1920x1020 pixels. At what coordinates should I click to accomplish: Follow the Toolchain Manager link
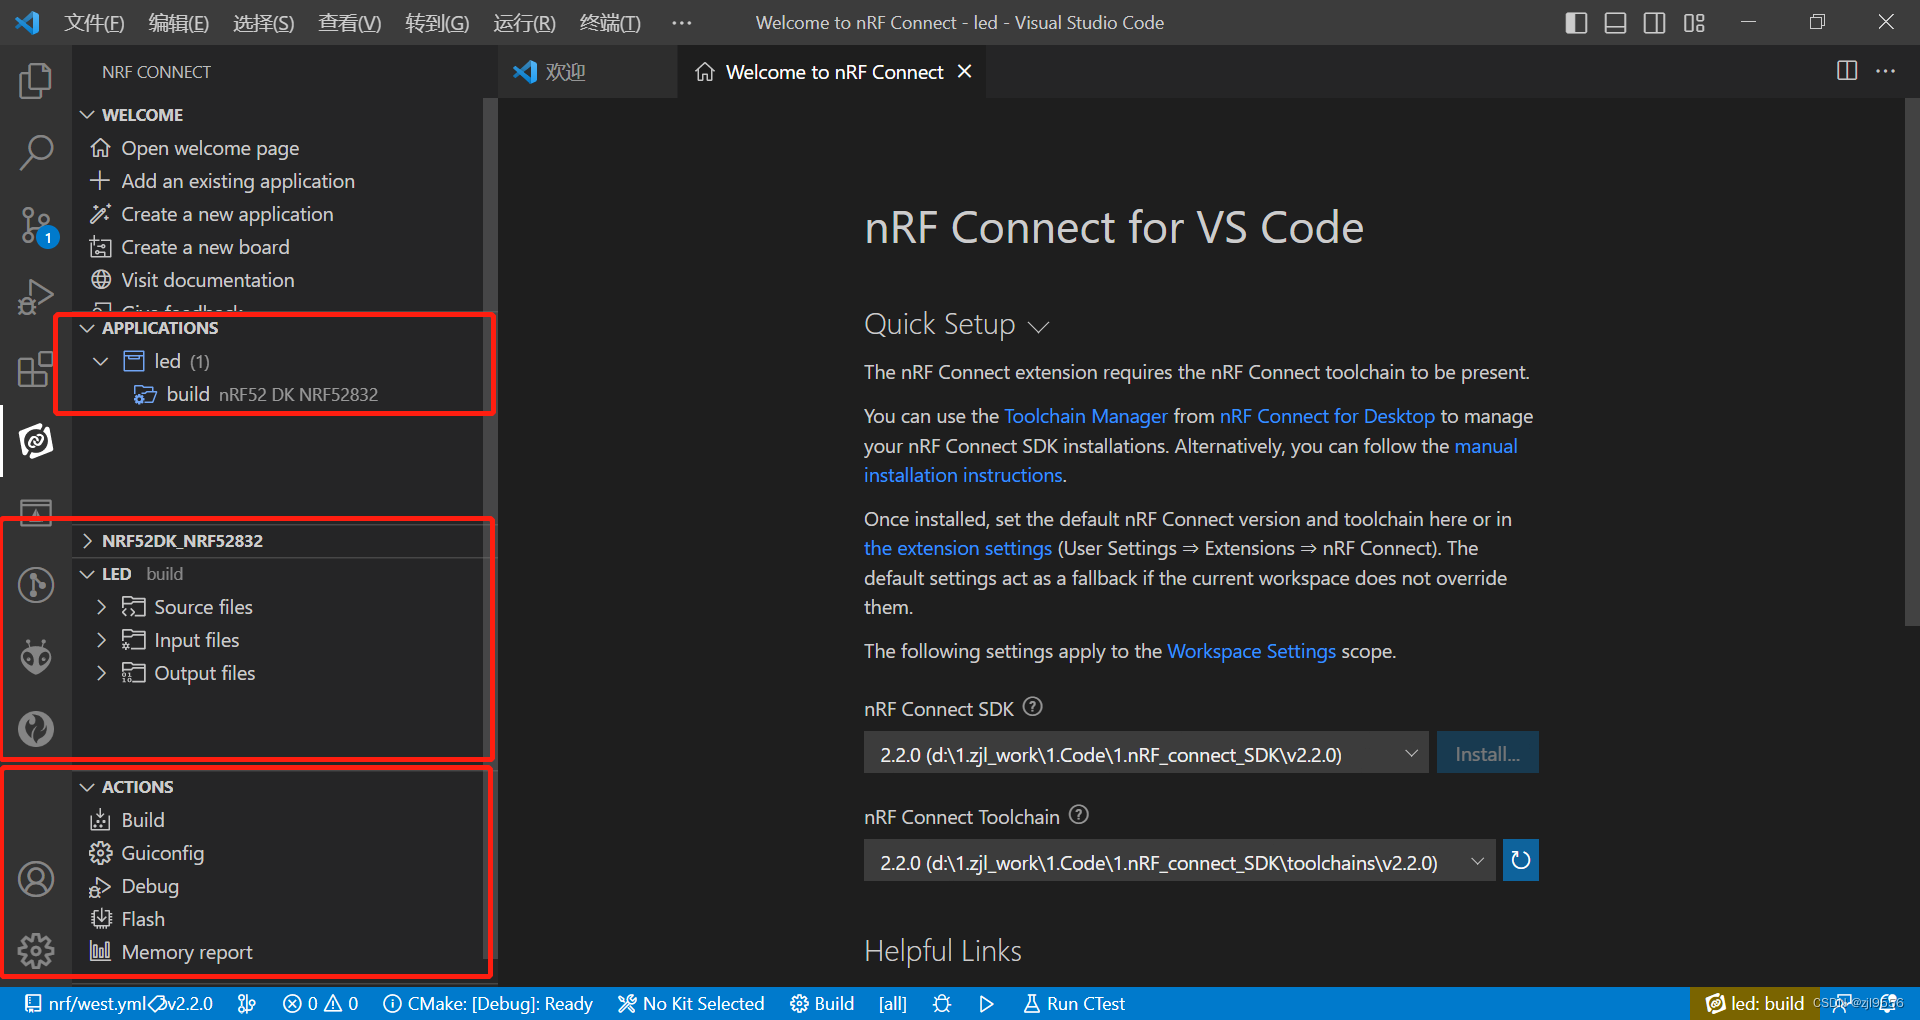[1085, 416]
